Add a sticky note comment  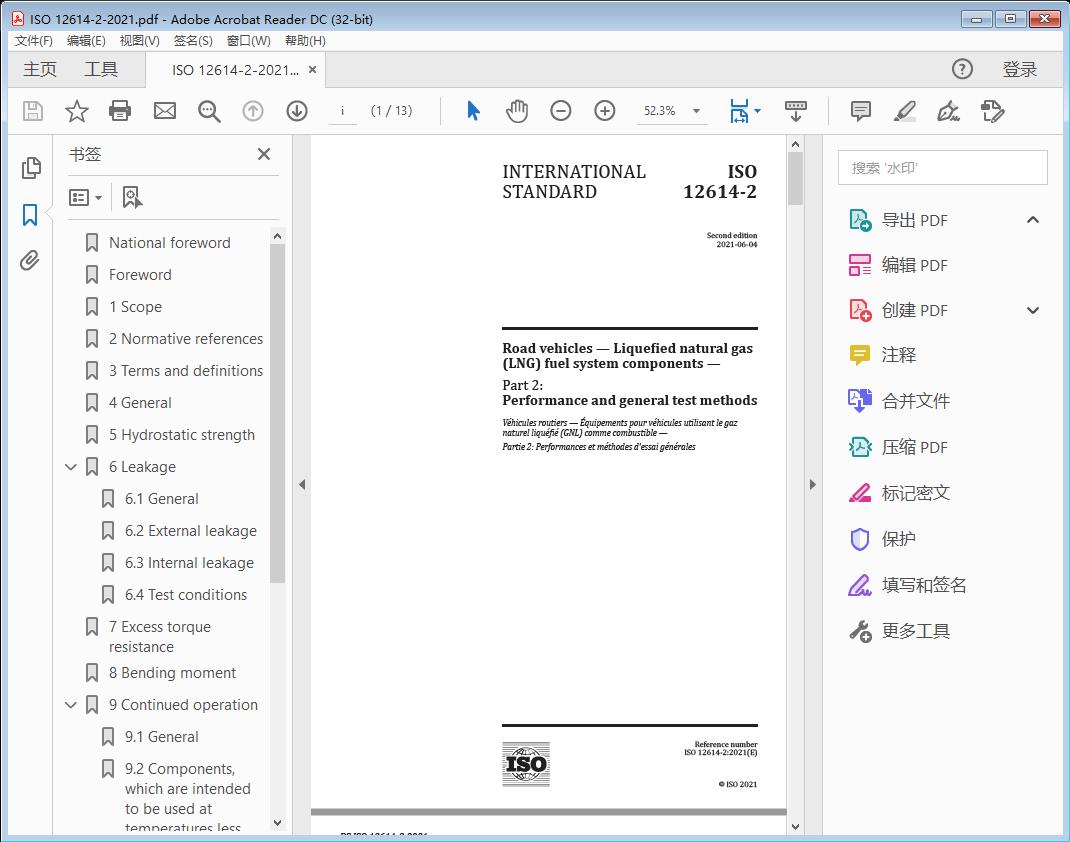pyautogui.click(x=860, y=111)
